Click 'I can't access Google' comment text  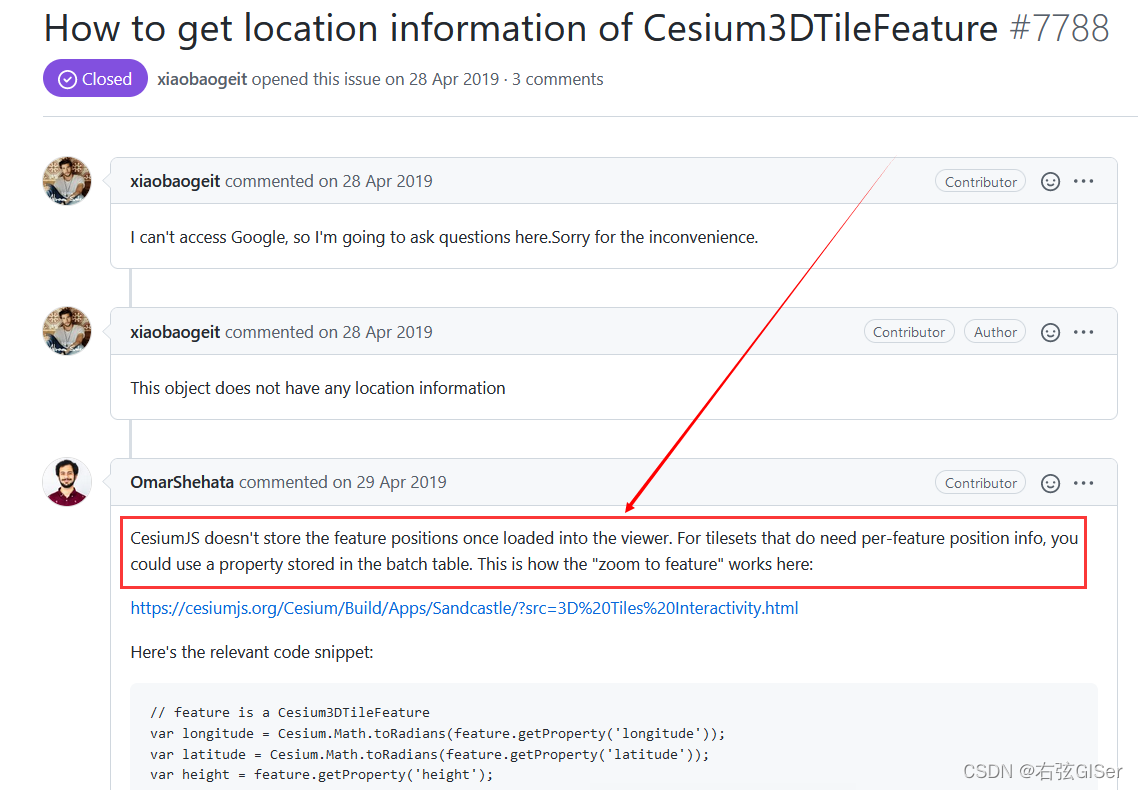click(x=444, y=237)
